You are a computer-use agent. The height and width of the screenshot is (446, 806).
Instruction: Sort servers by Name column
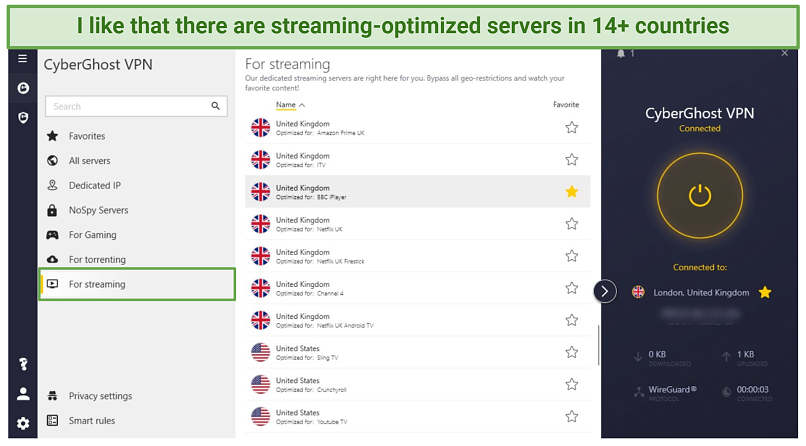(290, 105)
